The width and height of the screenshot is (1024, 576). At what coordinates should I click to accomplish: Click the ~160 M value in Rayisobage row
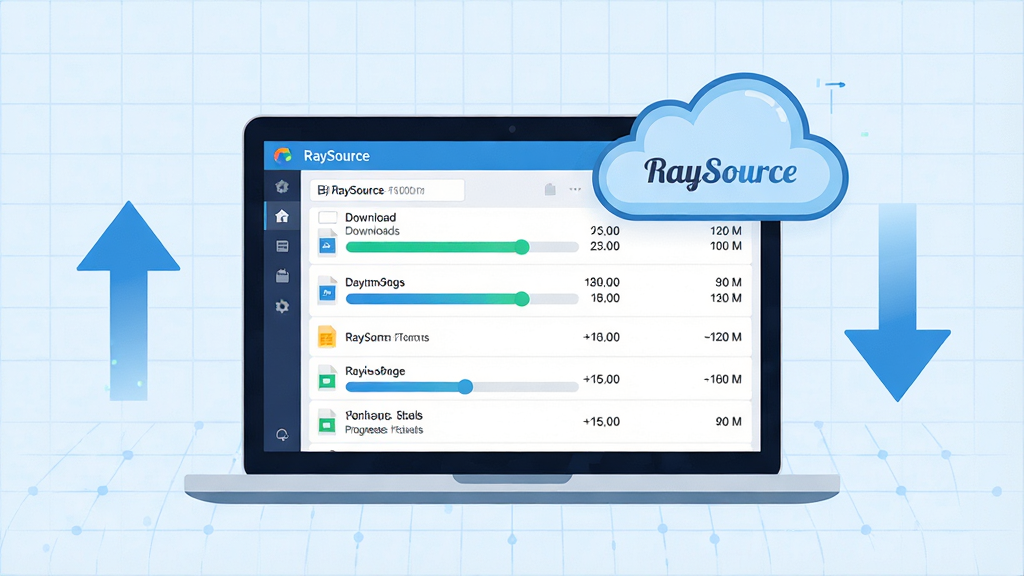pos(722,379)
